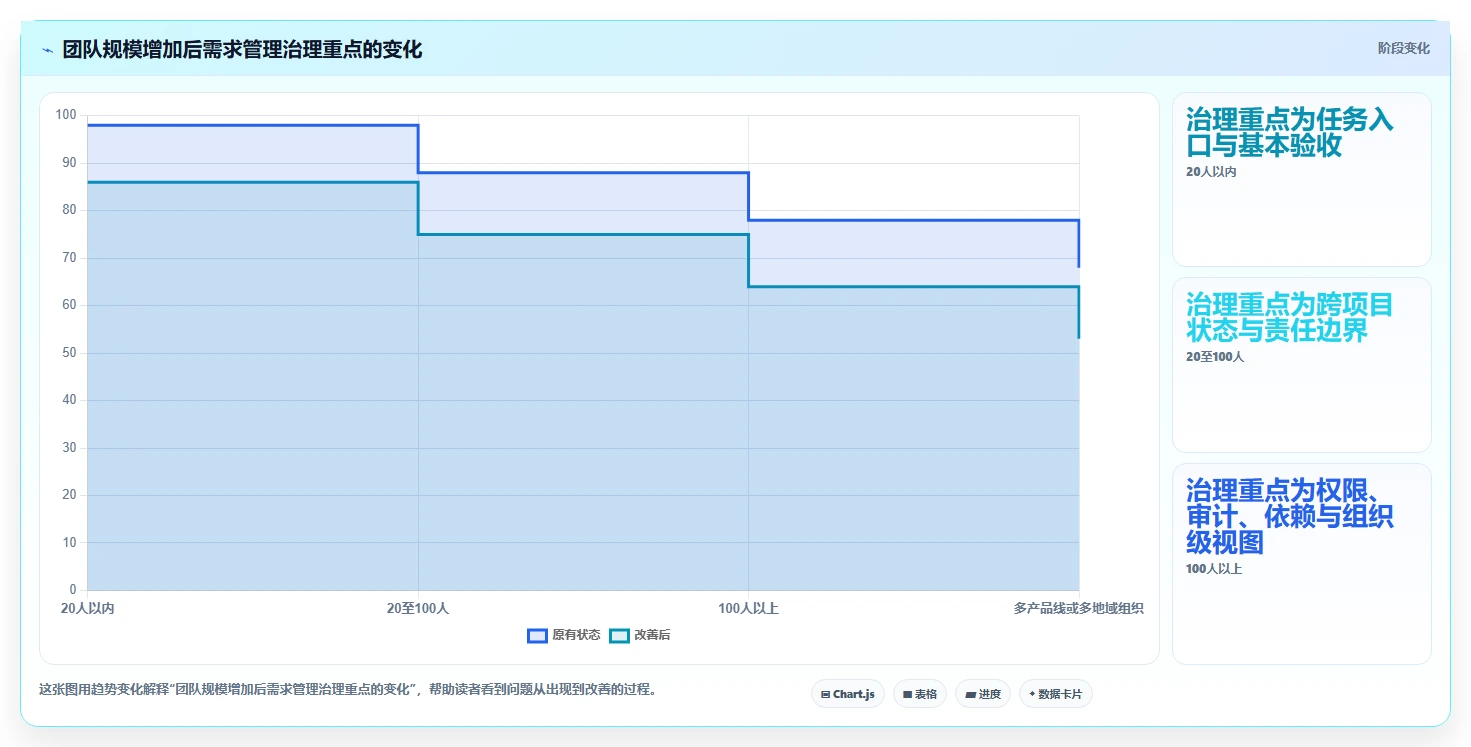Click the 团队规模增加后需求管理治理重点的变化 title
This screenshot has height=747, width=1471.
click(x=242, y=50)
